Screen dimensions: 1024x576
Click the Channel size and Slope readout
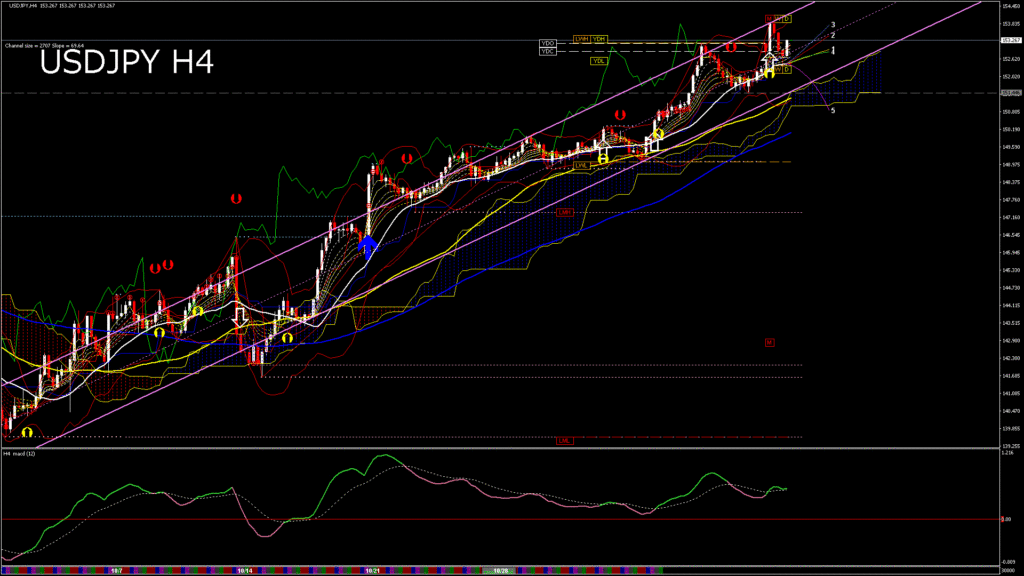tap(44, 45)
